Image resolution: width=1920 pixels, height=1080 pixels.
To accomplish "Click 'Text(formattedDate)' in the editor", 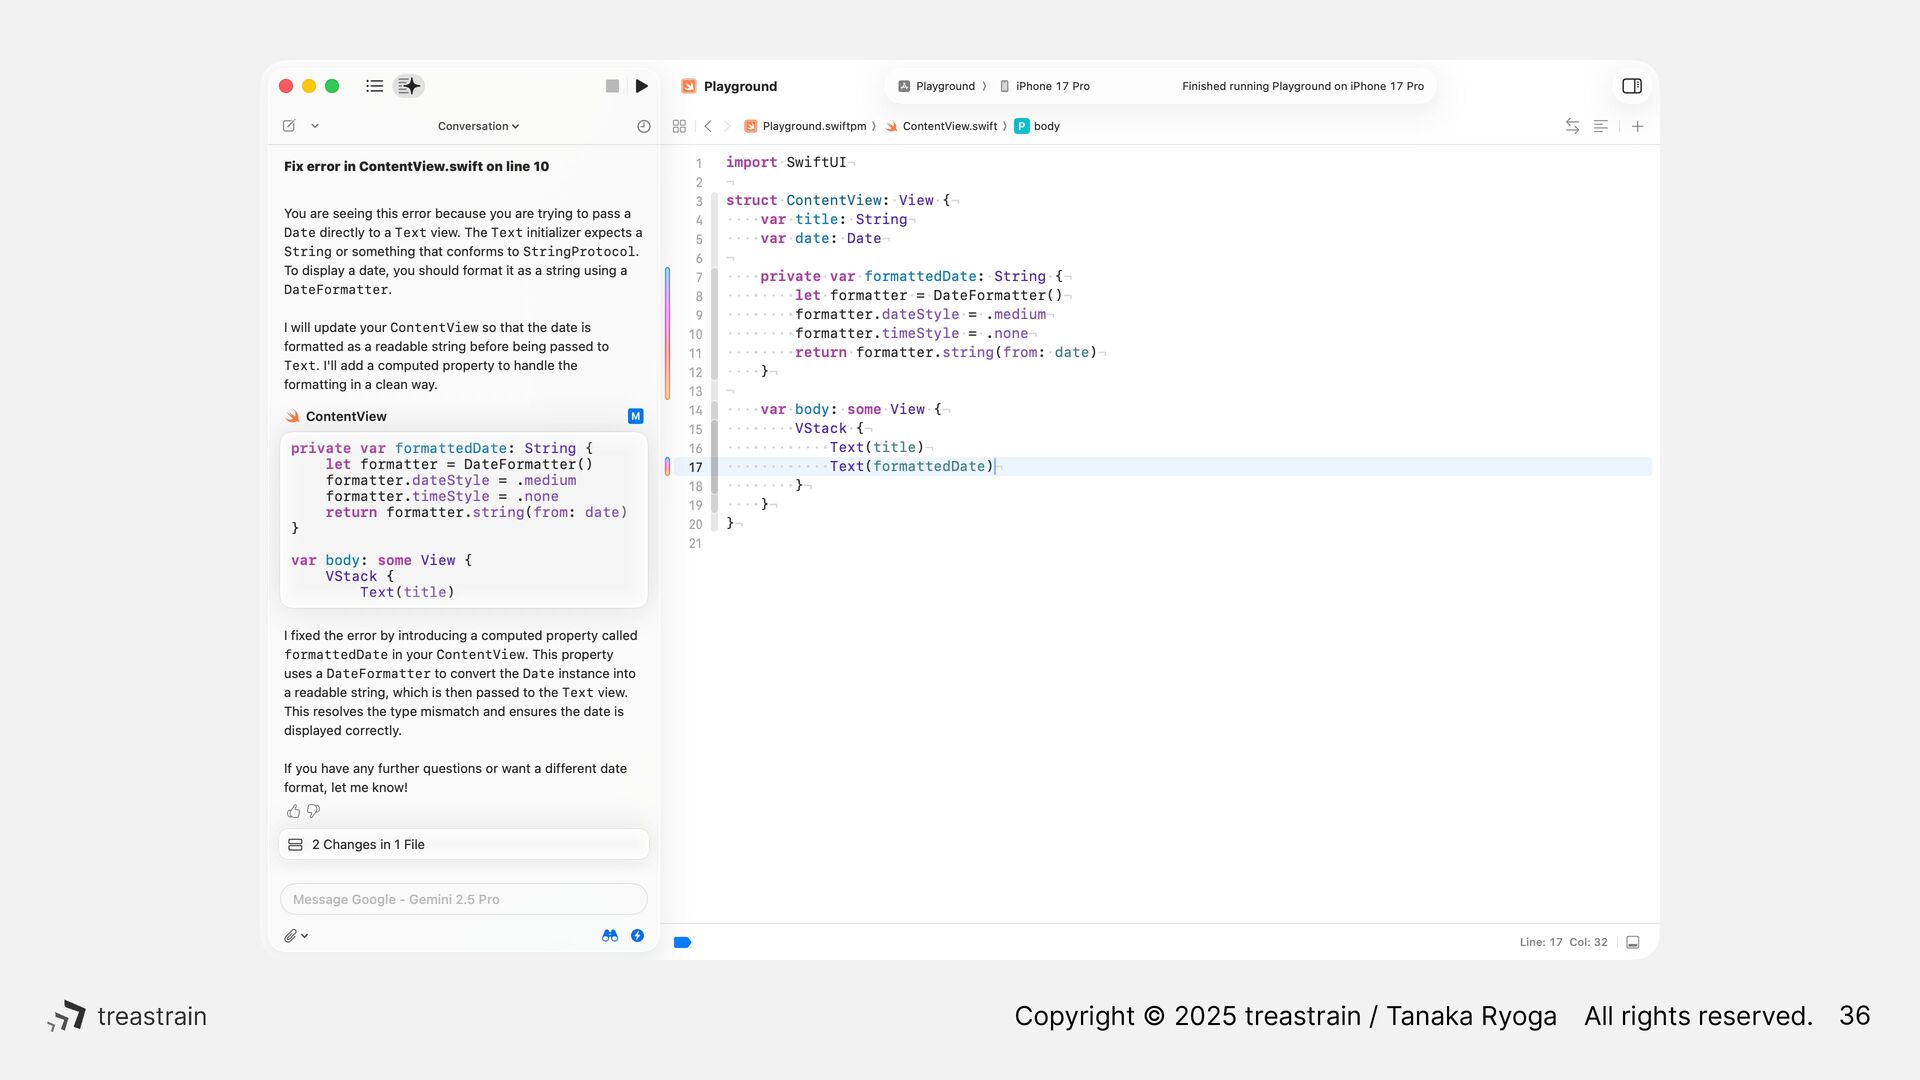I will click(x=911, y=466).
